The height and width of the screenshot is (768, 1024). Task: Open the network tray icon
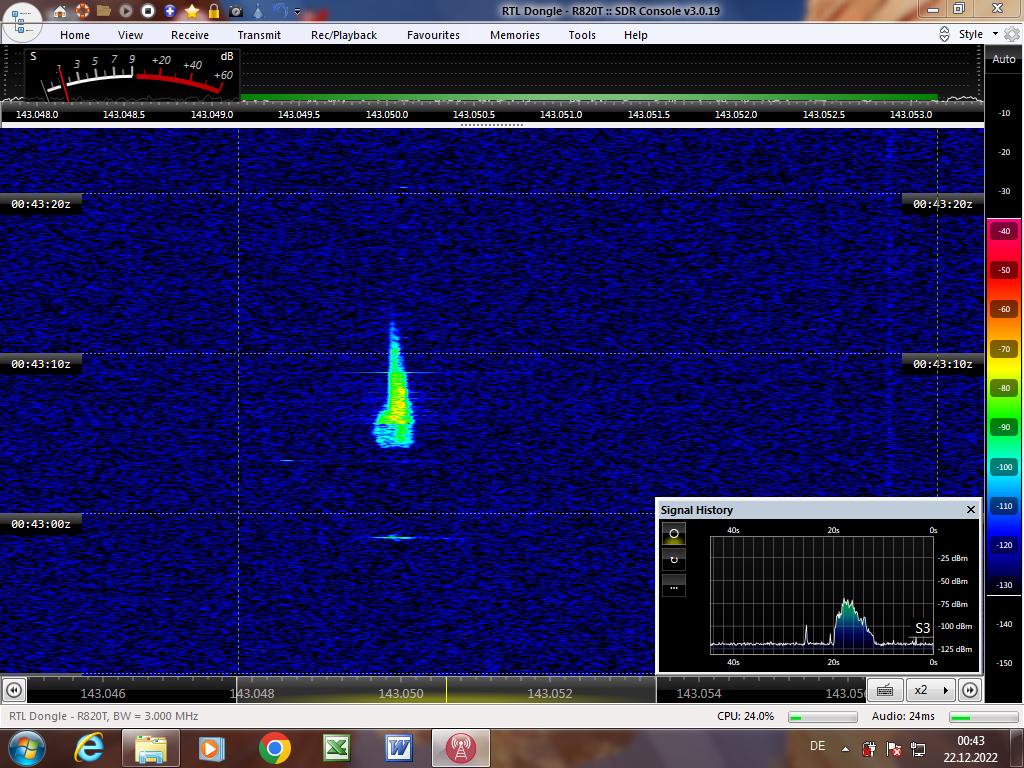click(x=918, y=749)
